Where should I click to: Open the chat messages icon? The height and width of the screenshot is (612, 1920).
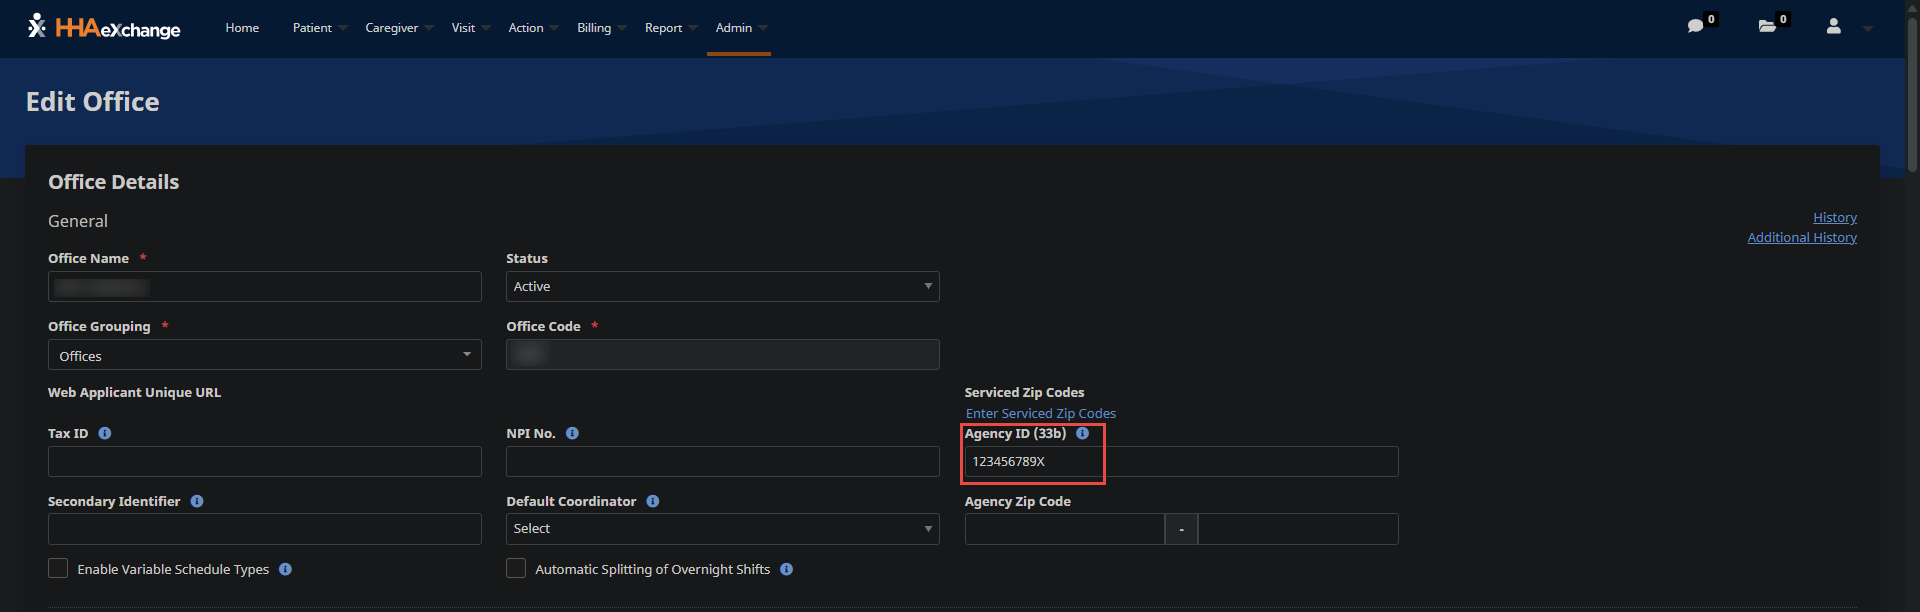point(1695,26)
